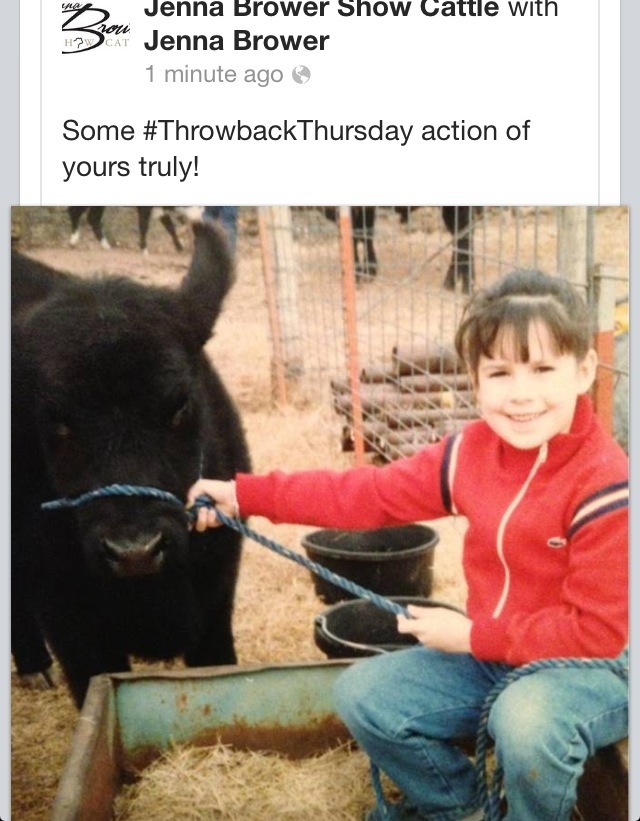The height and width of the screenshot is (821, 640).
Task: Tap the calf's raised ear in photo
Action: [x=207, y=278]
